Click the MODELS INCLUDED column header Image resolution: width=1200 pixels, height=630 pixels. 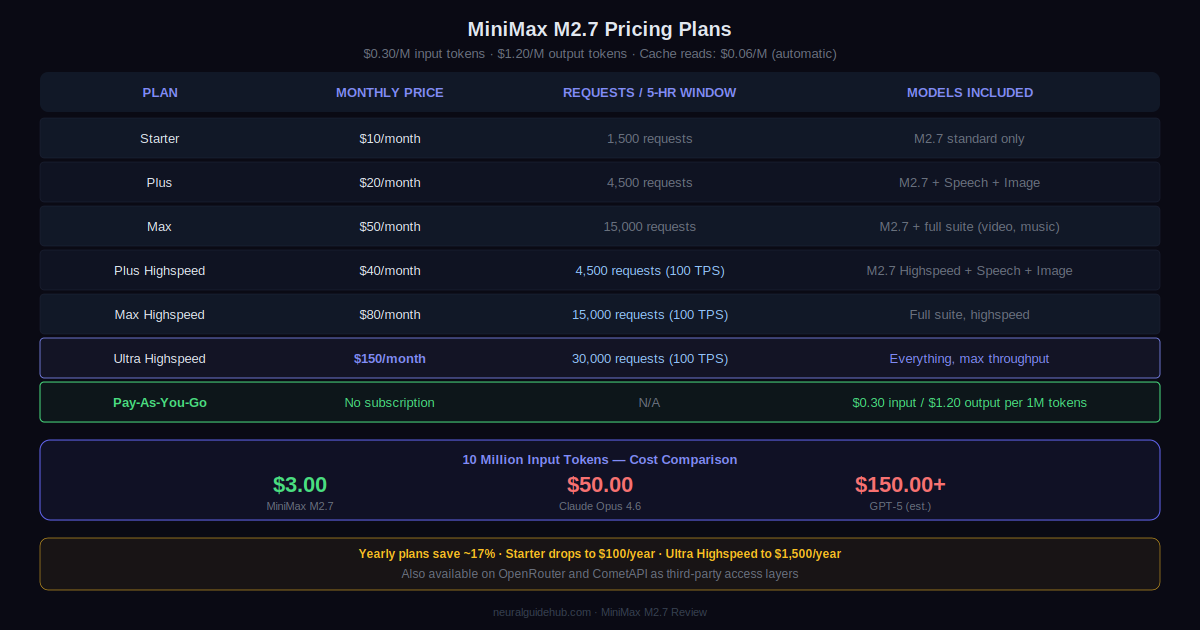[969, 93]
